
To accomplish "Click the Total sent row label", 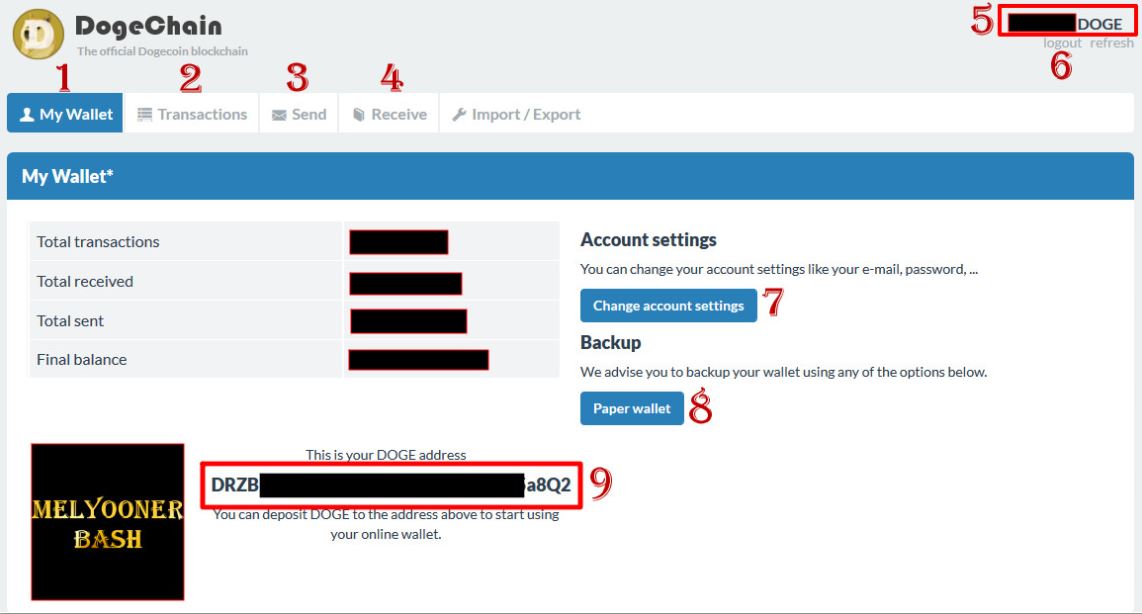I will [x=70, y=320].
